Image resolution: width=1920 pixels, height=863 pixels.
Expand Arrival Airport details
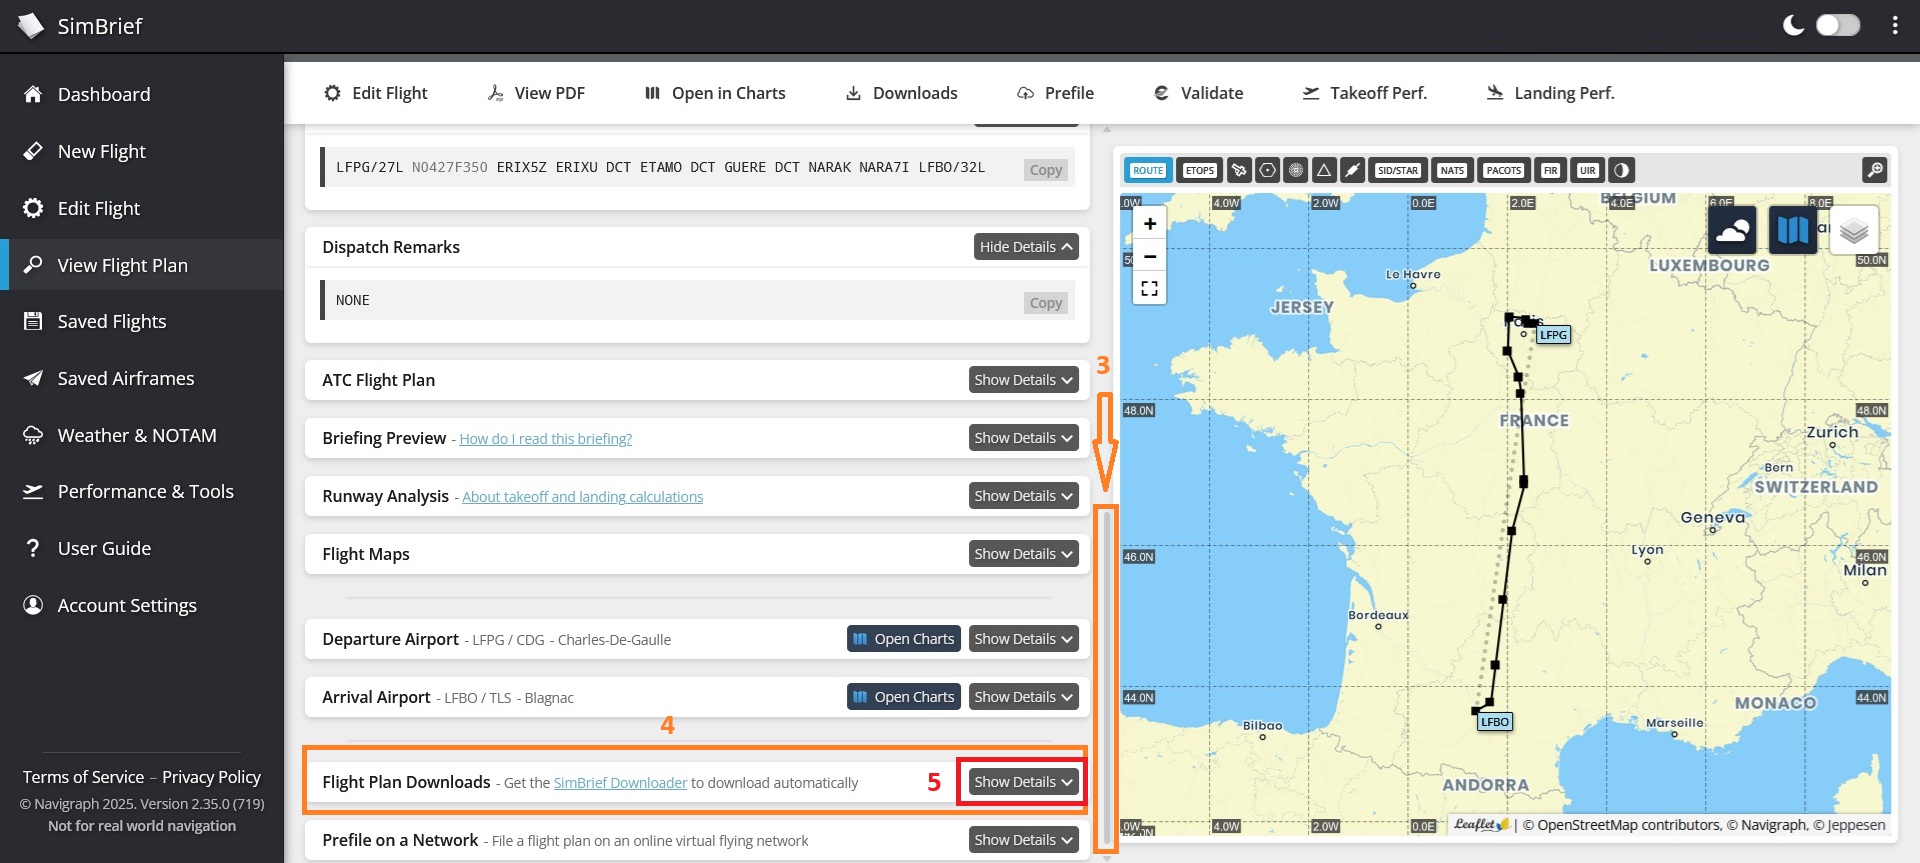point(1023,697)
